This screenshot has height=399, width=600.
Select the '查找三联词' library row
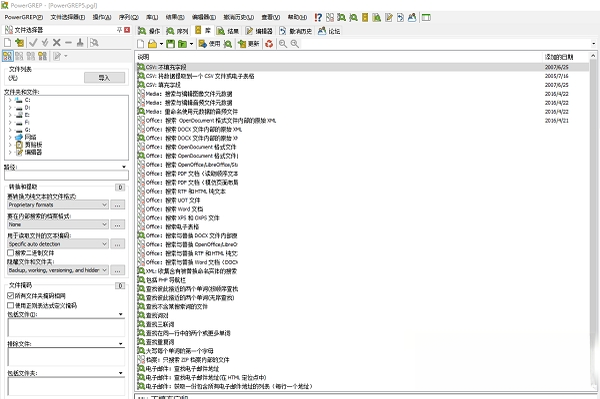tap(363, 324)
